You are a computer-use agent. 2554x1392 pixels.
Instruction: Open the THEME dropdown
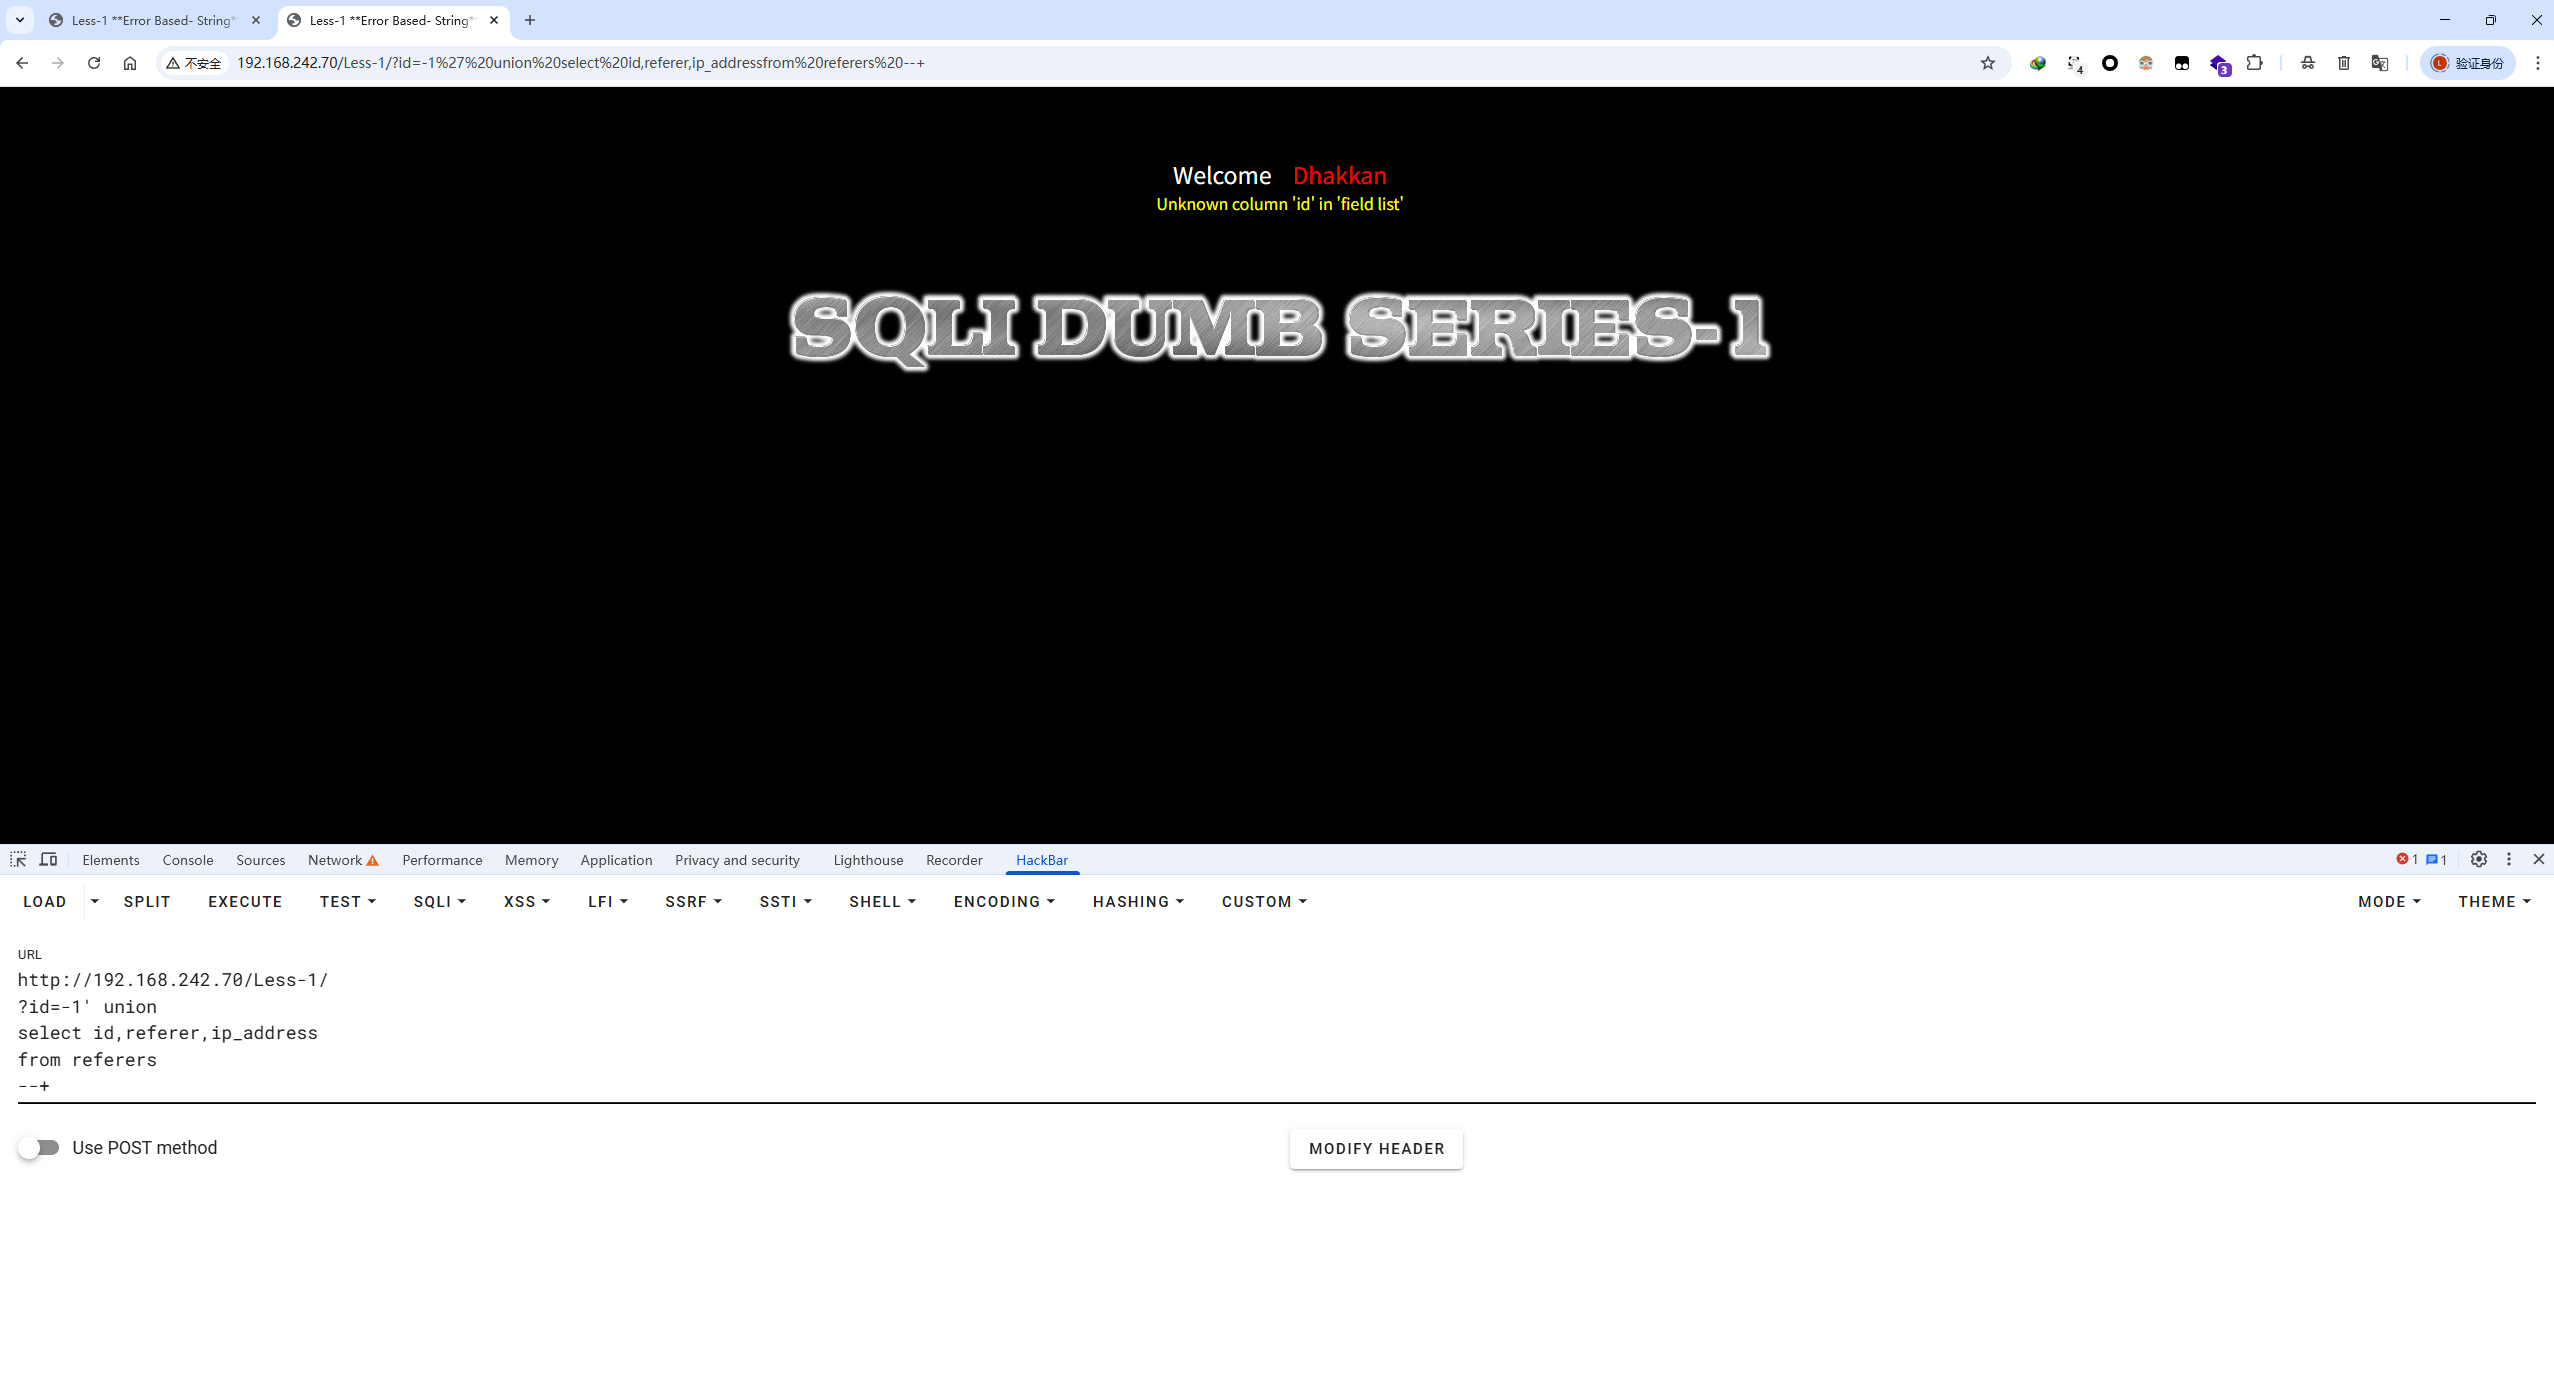pyautogui.click(x=2494, y=901)
